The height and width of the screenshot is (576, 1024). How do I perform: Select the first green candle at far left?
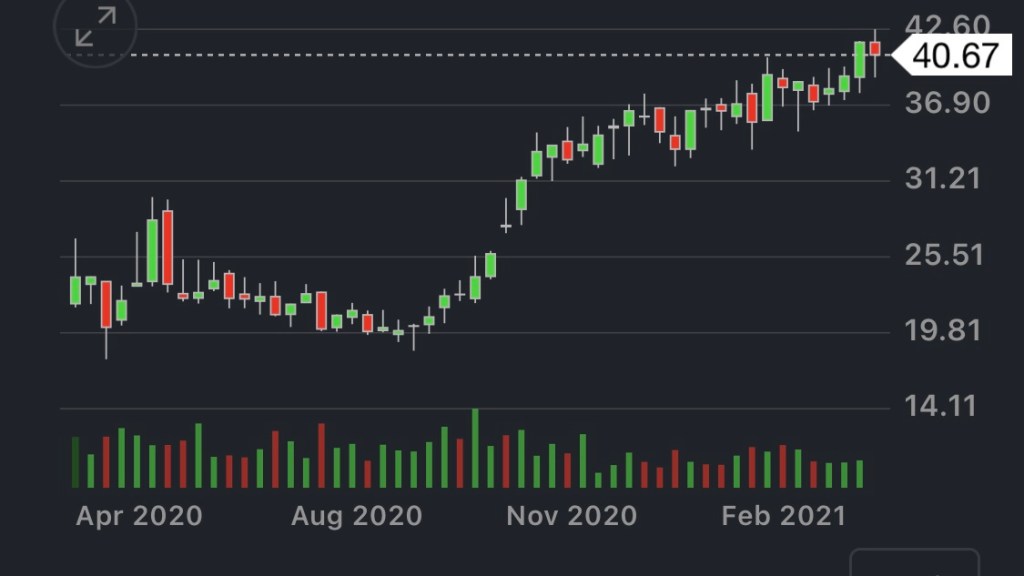(x=75, y=290)
